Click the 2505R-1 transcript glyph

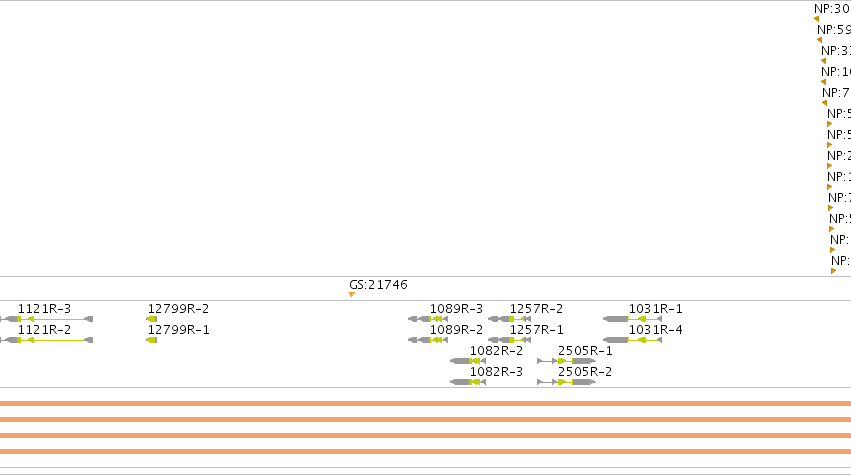point(566,361)
